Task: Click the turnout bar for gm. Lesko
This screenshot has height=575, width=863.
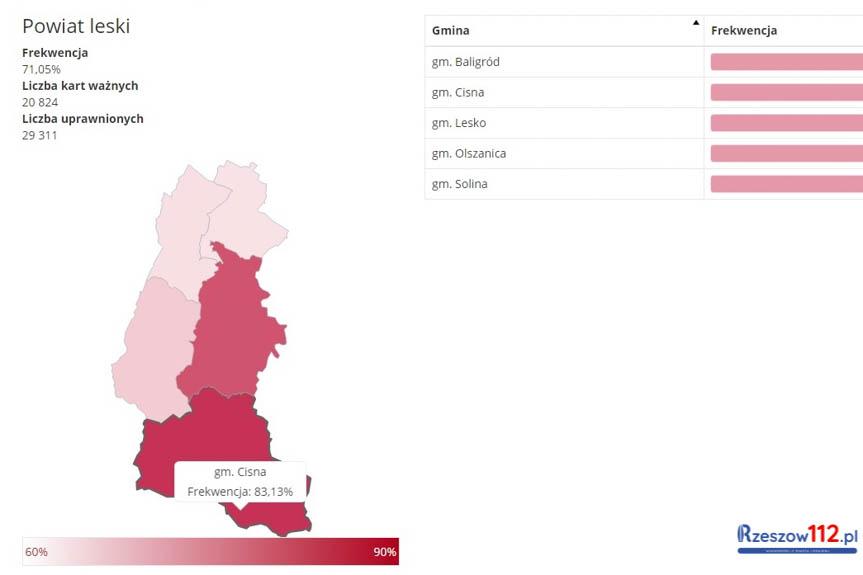Action: point(786,123)
